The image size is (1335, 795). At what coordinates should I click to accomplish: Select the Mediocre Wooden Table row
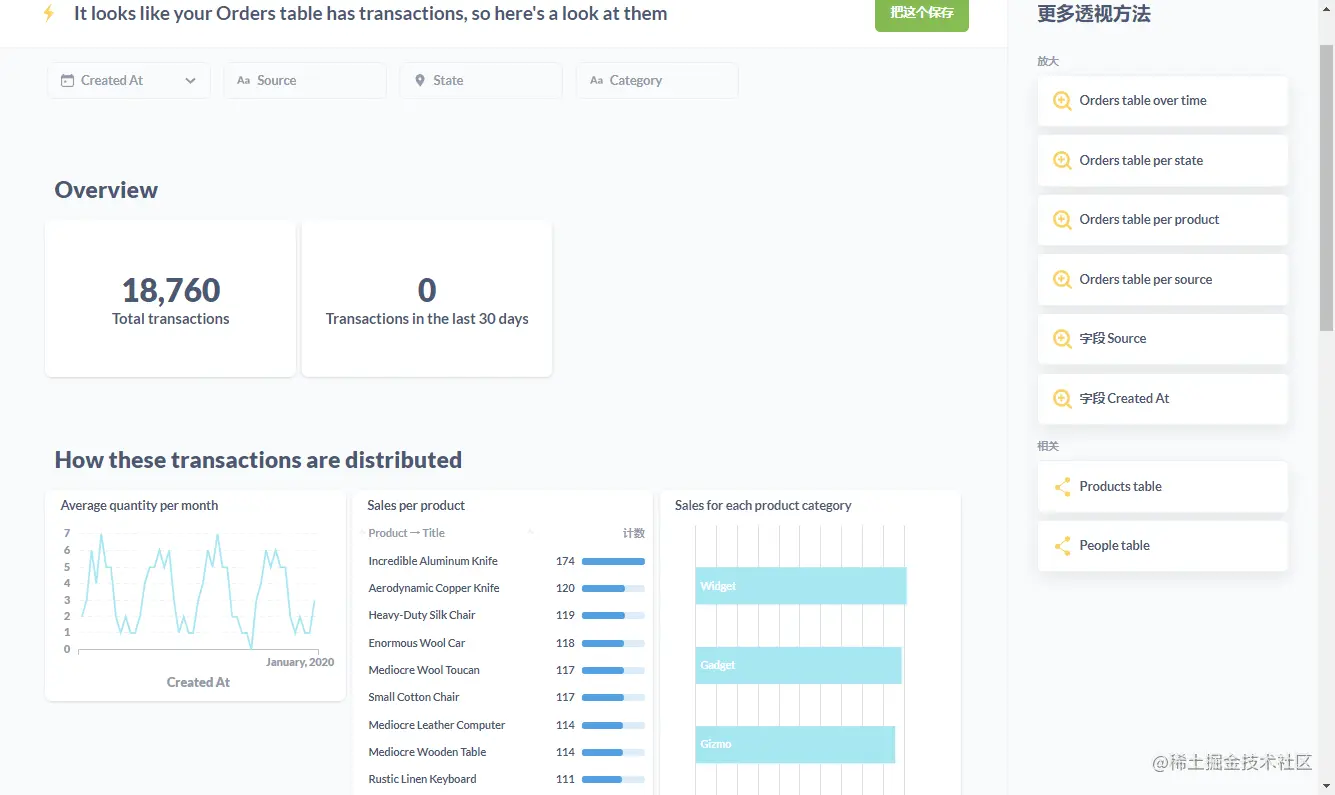click(x=506, y=752)
